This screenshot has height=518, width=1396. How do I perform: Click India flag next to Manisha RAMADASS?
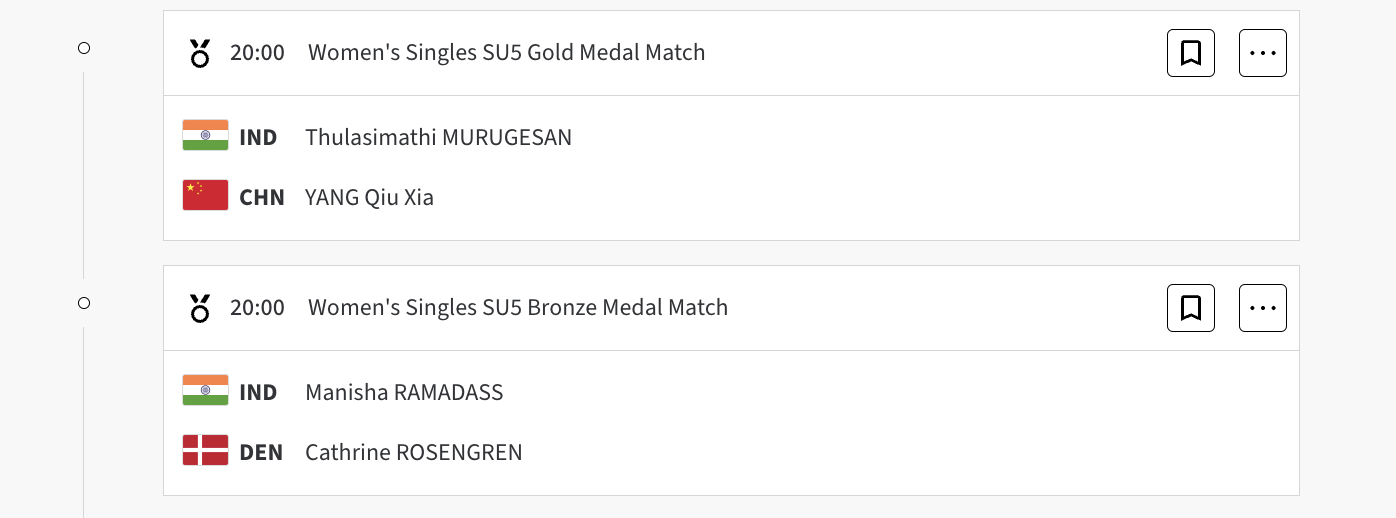coord(205,391)
